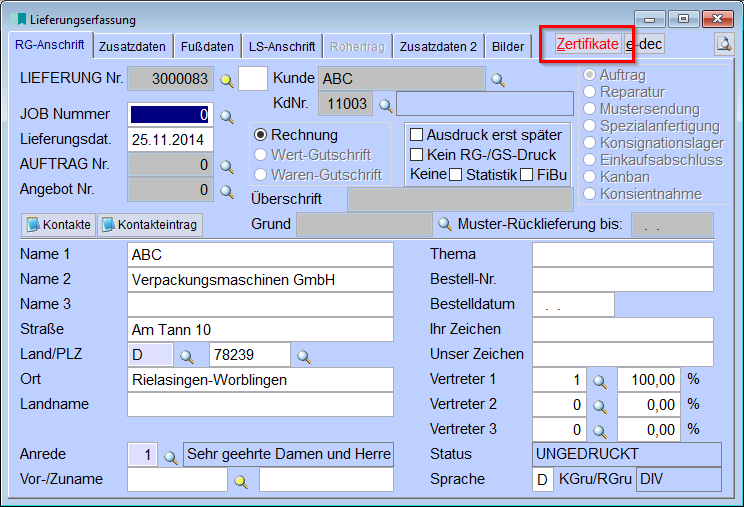This screenshot has height=507, width=744.
Task: Click magnifier beside Anrede field
Action: tap(171, 457)
